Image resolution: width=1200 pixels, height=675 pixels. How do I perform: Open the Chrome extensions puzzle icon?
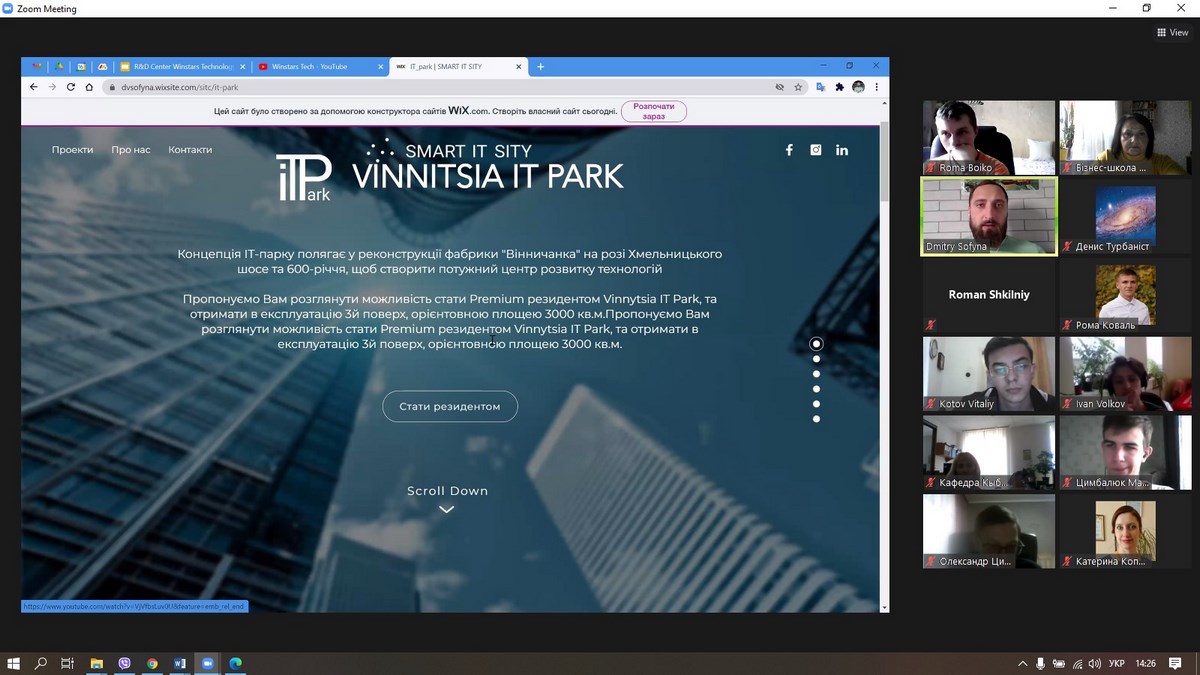tap(840, 87)
